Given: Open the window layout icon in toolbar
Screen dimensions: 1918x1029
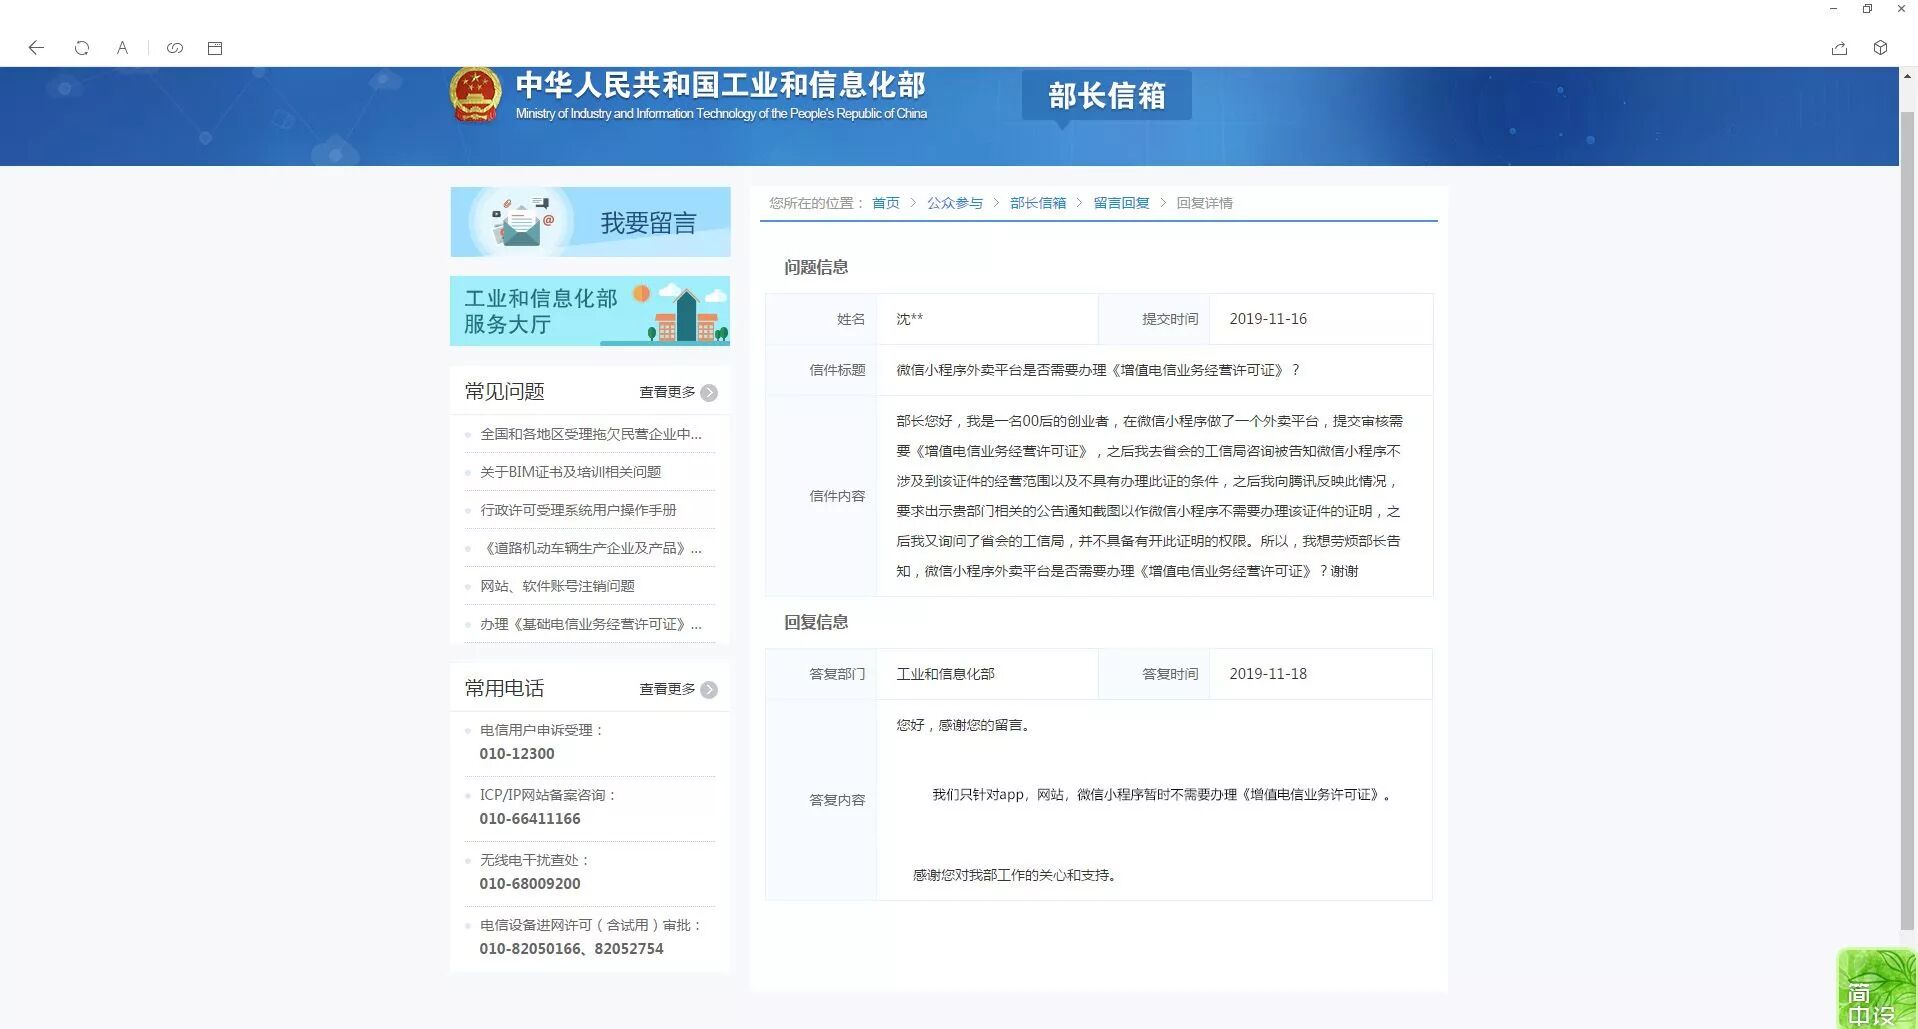Looking at the screenshot, I should [215, 48].
